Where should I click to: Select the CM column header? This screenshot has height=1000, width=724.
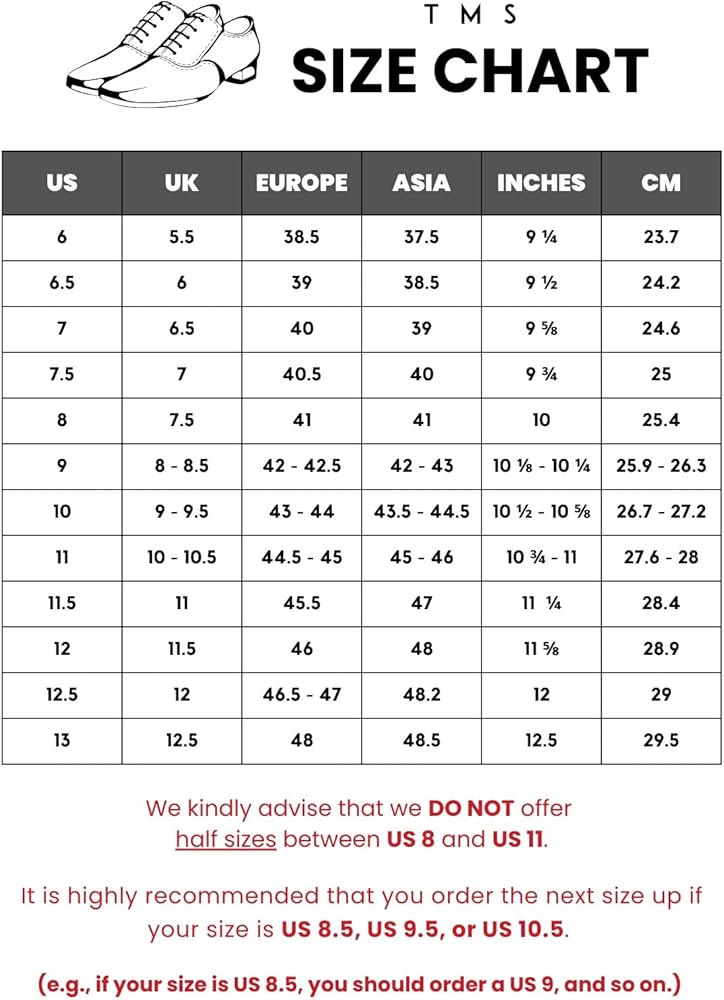click(661, 183)
